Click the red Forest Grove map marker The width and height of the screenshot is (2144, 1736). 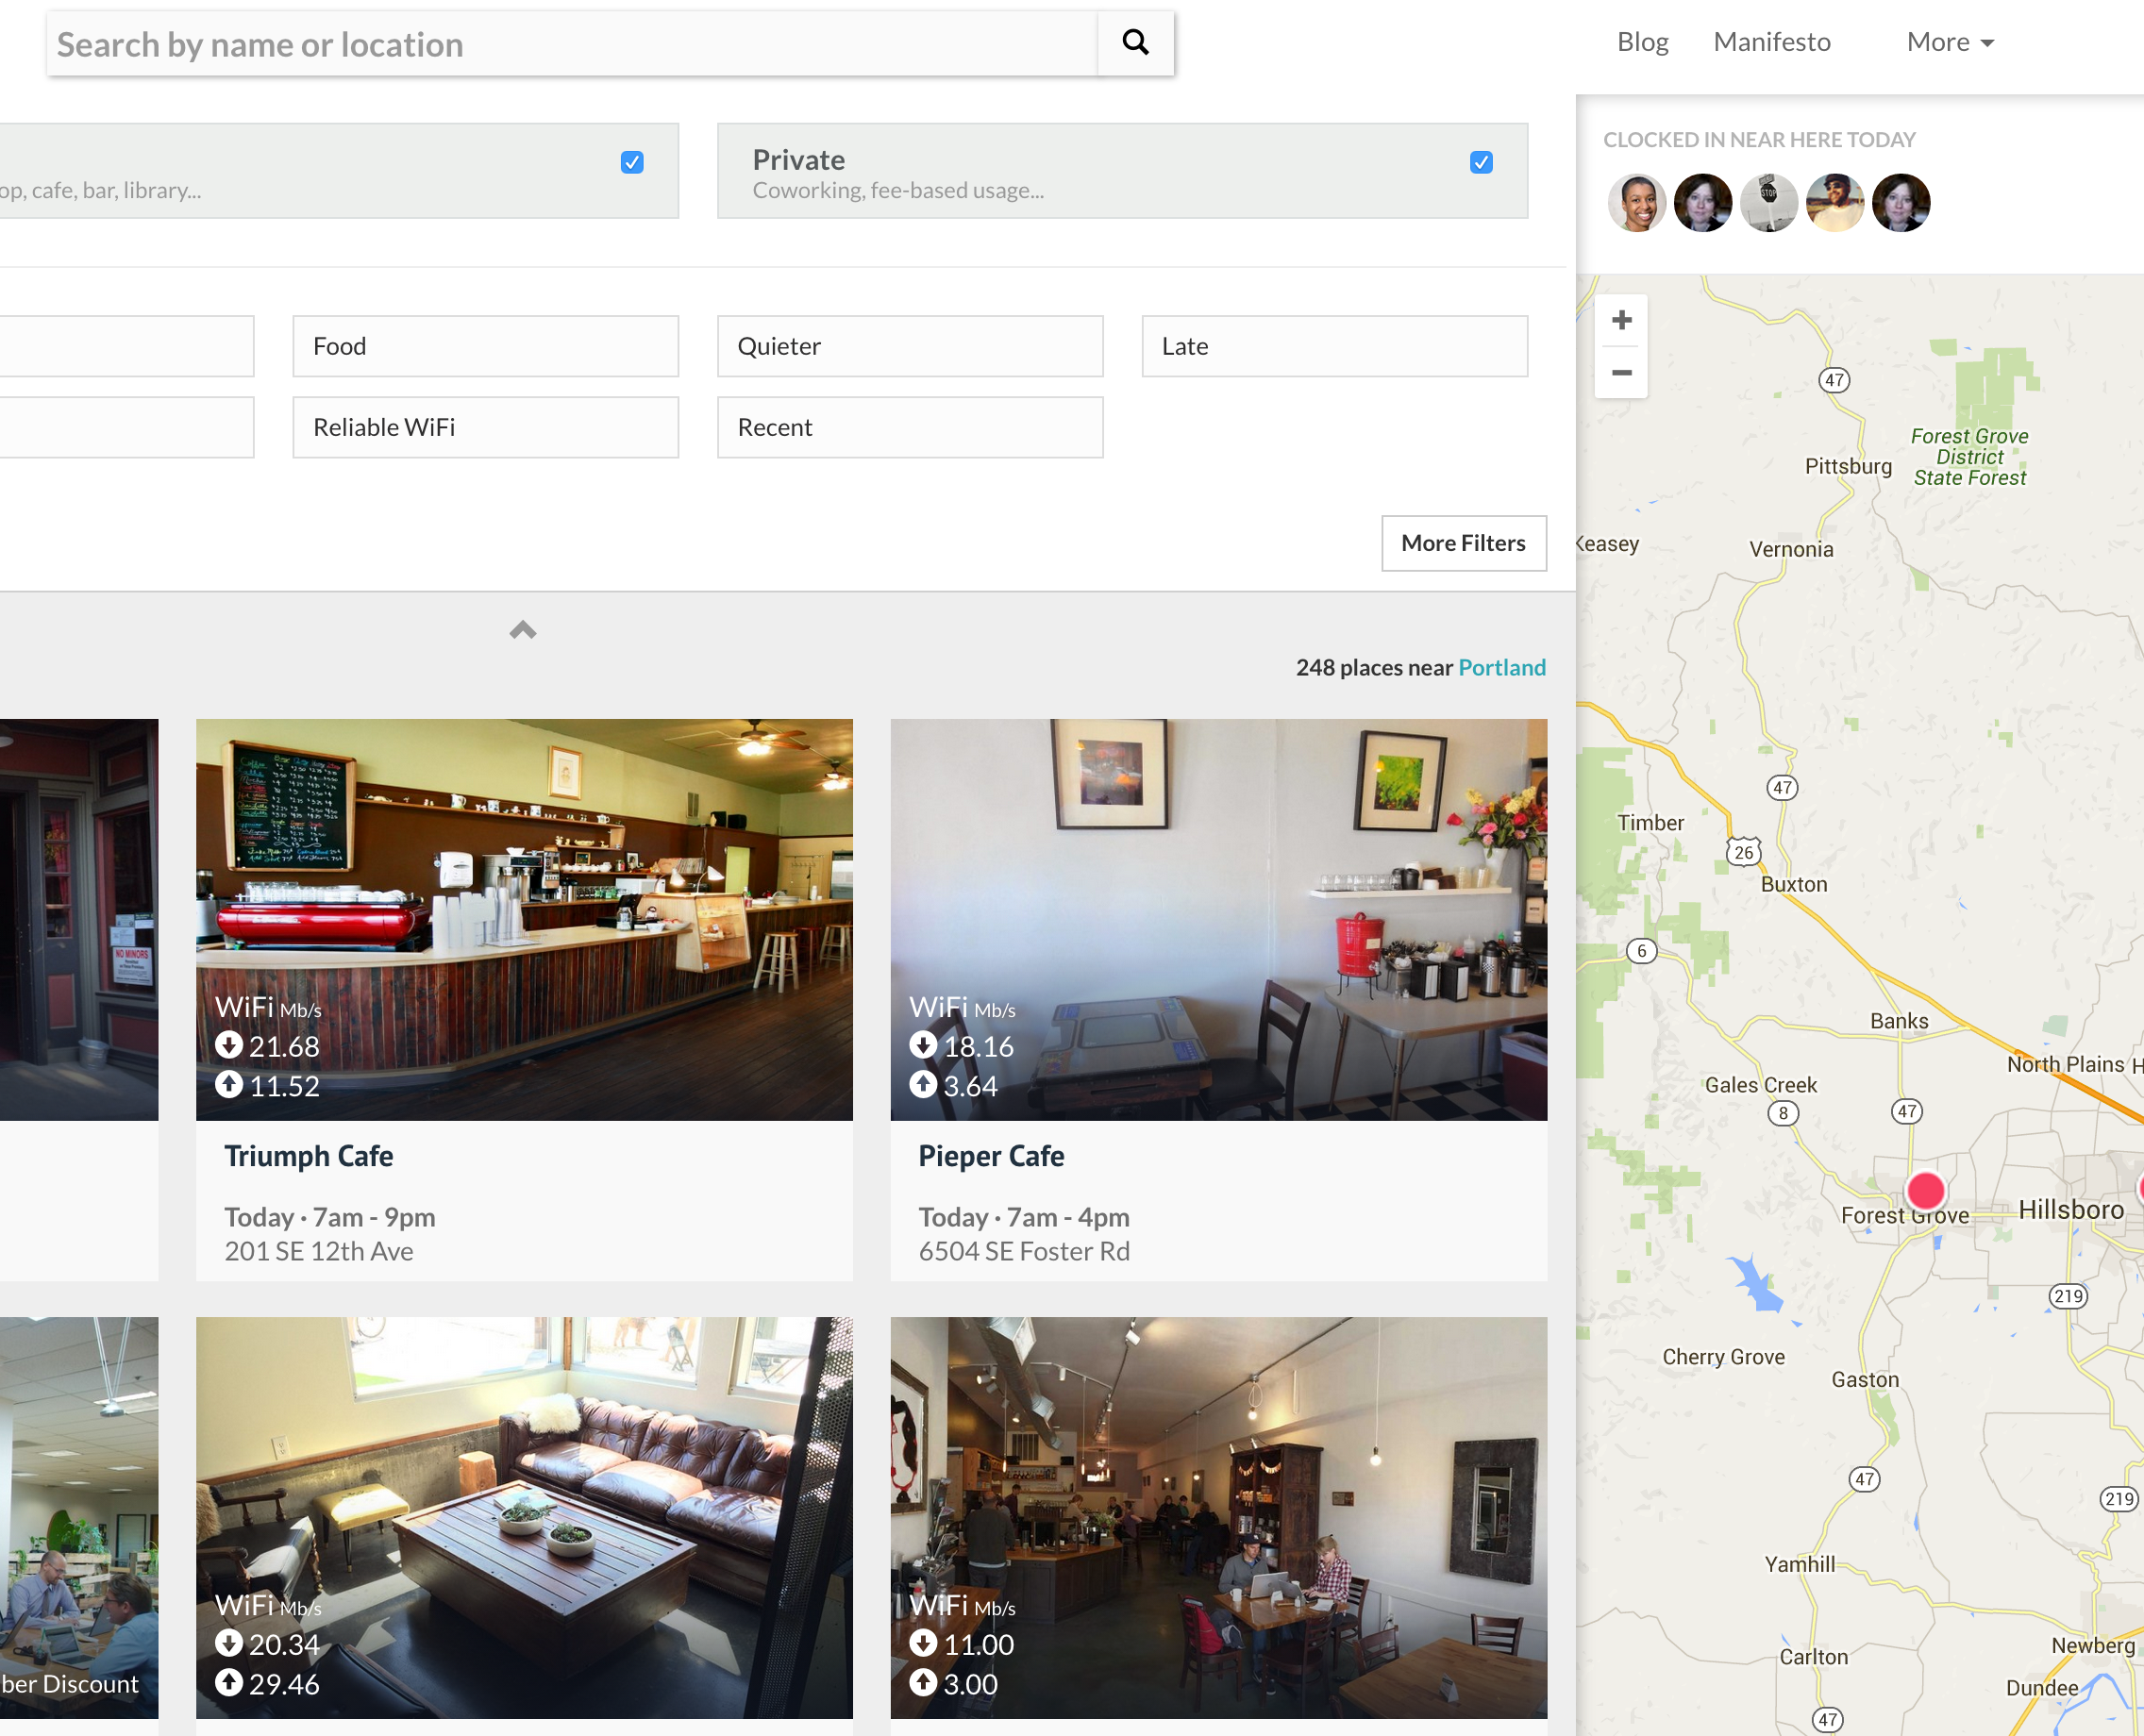pos(1925,1191)
